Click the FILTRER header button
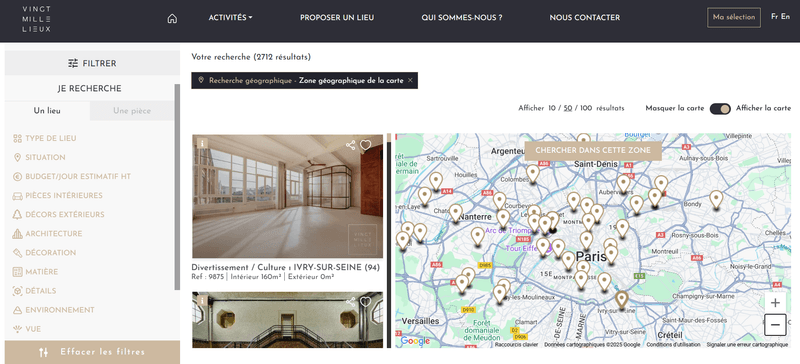This screenshot has width=800, height=364. (x=92, y=63)
